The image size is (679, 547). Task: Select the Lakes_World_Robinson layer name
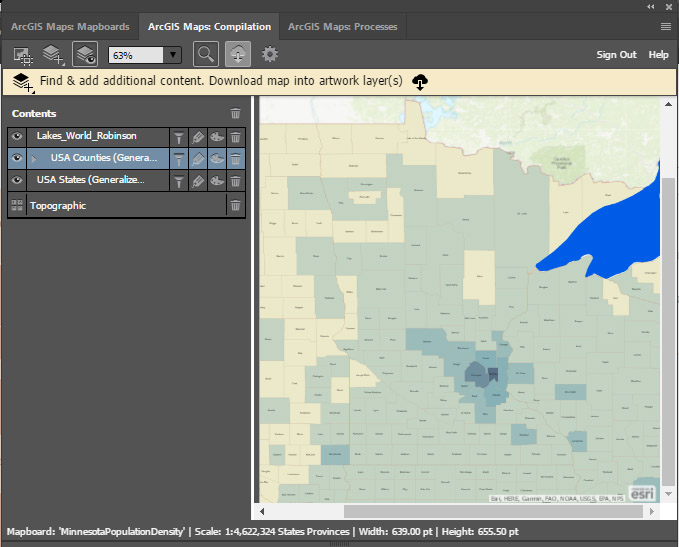point(87,136)
